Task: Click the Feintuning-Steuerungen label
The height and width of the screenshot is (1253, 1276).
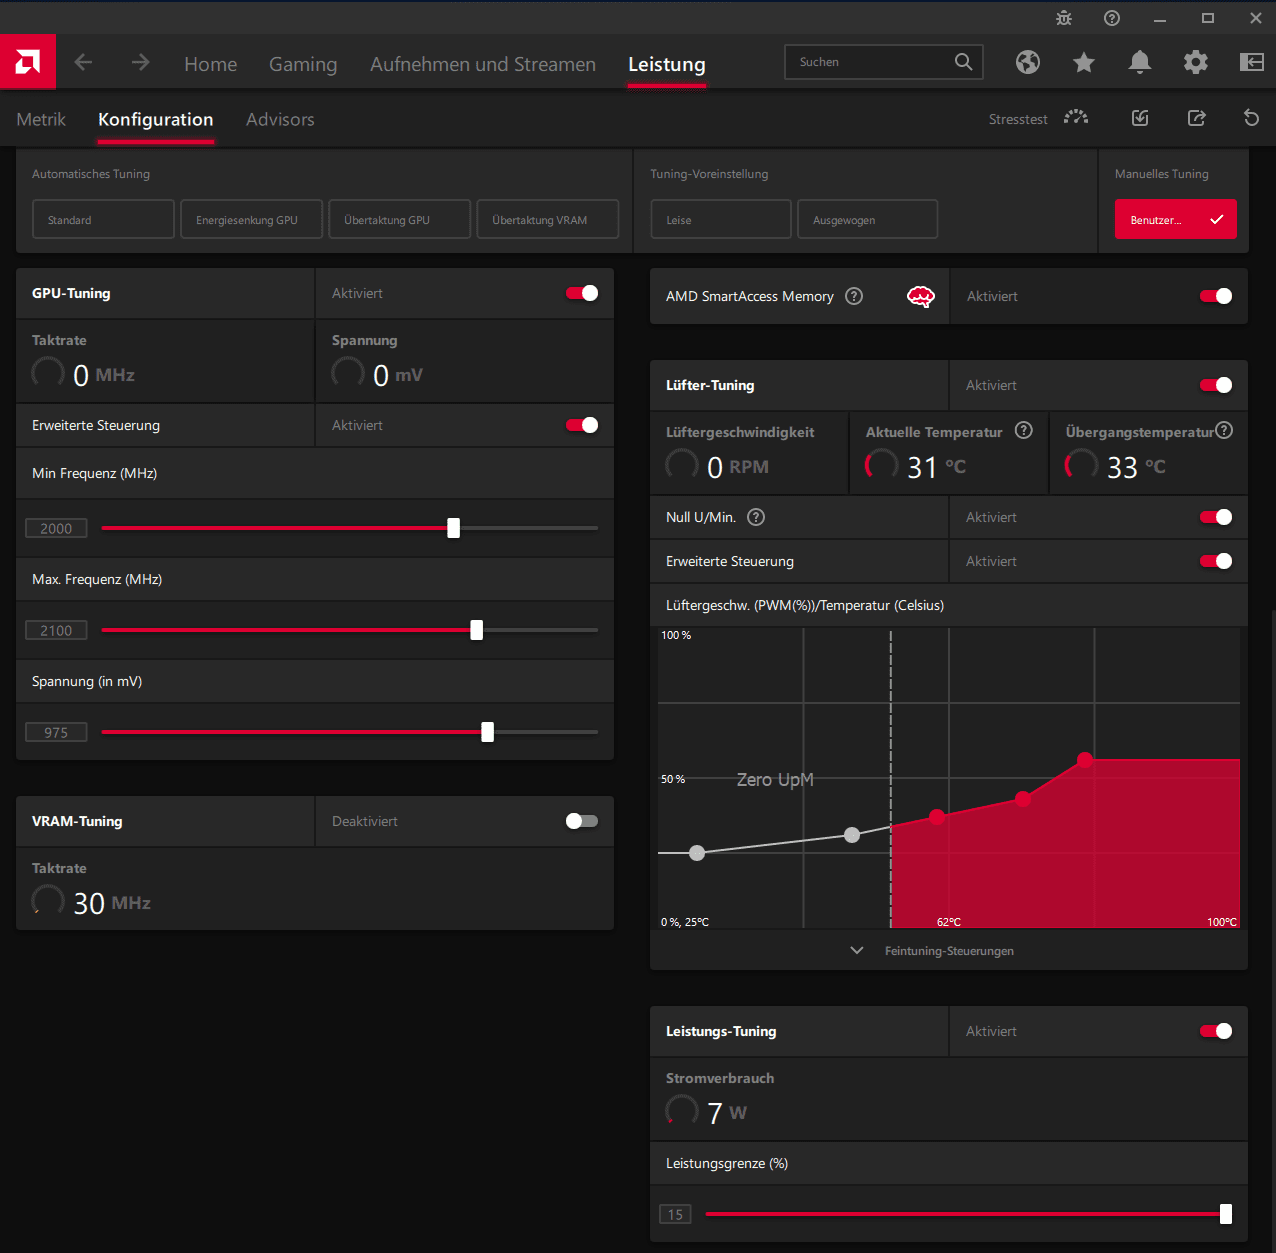Action: (x=949, y=951)
